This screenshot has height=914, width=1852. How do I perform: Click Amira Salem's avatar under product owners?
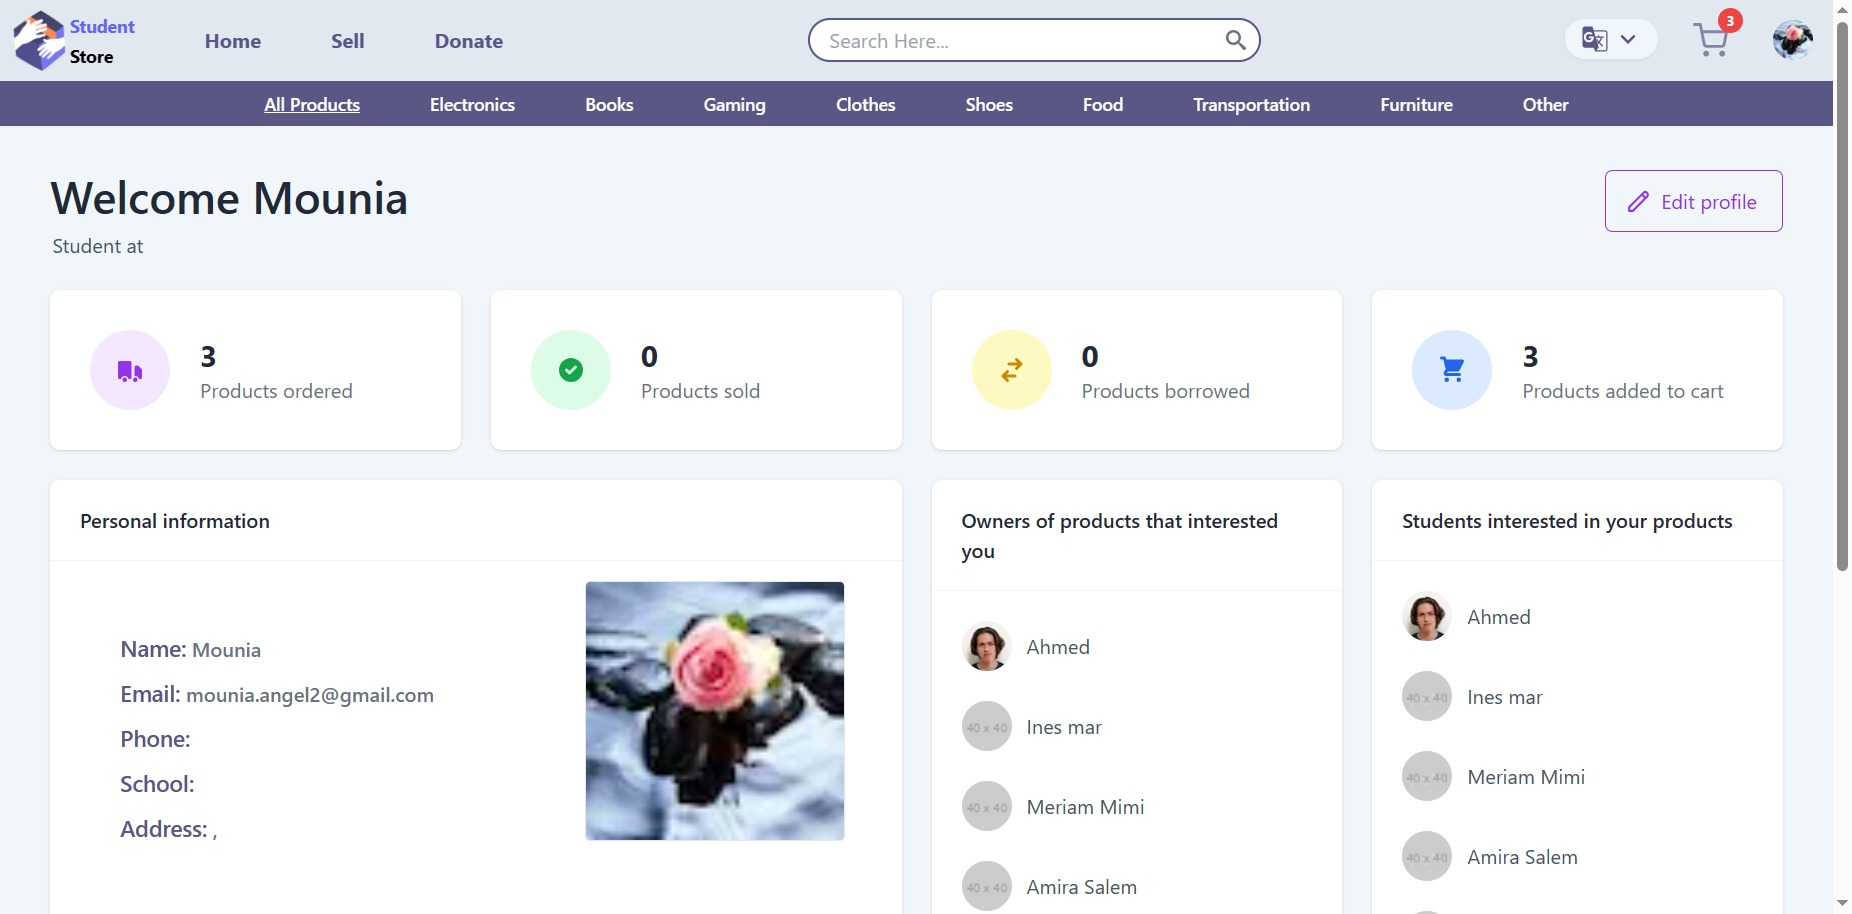987,887
